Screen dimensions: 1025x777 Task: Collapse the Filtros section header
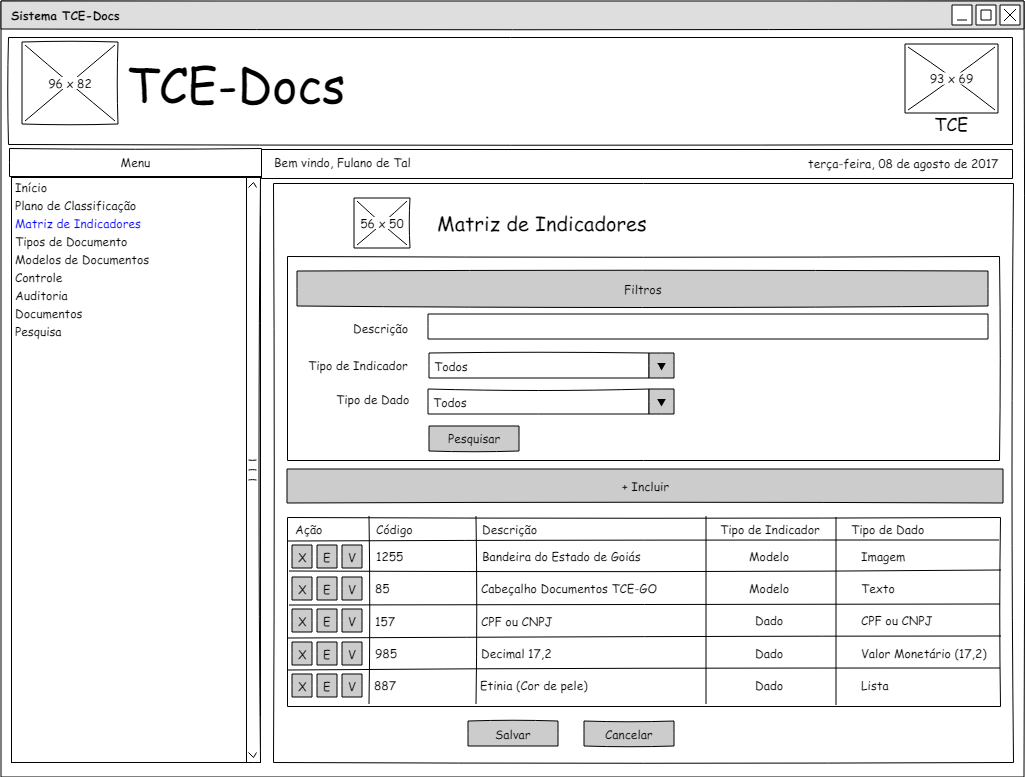click(642, 289)
